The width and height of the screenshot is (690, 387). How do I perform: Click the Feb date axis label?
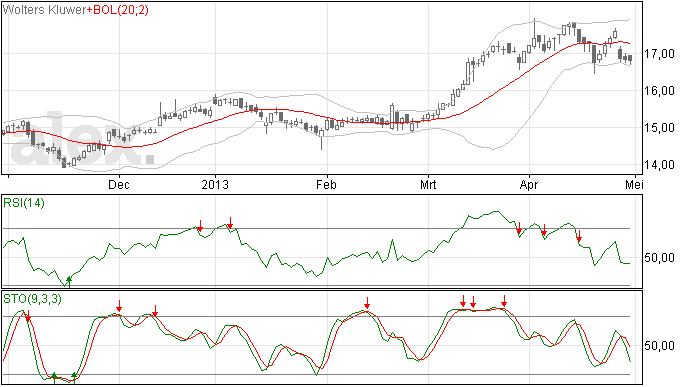[326, 184]
